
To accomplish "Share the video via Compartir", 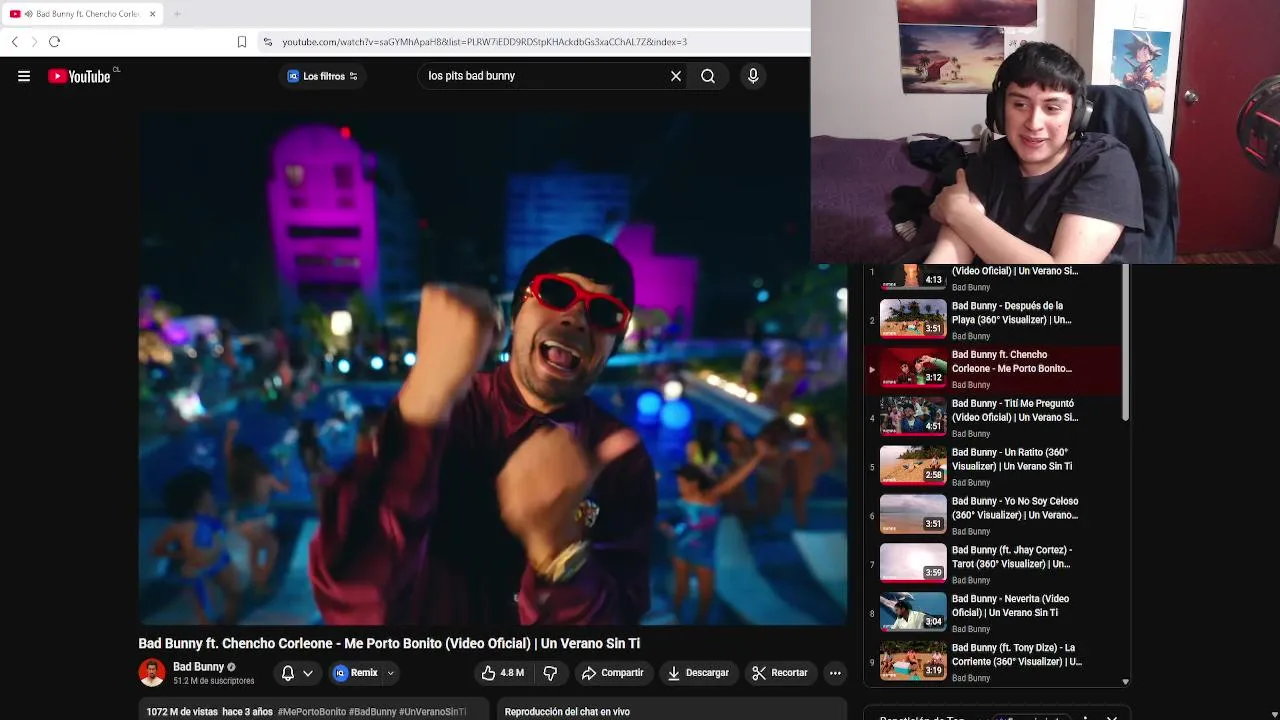I will point(613,673).
